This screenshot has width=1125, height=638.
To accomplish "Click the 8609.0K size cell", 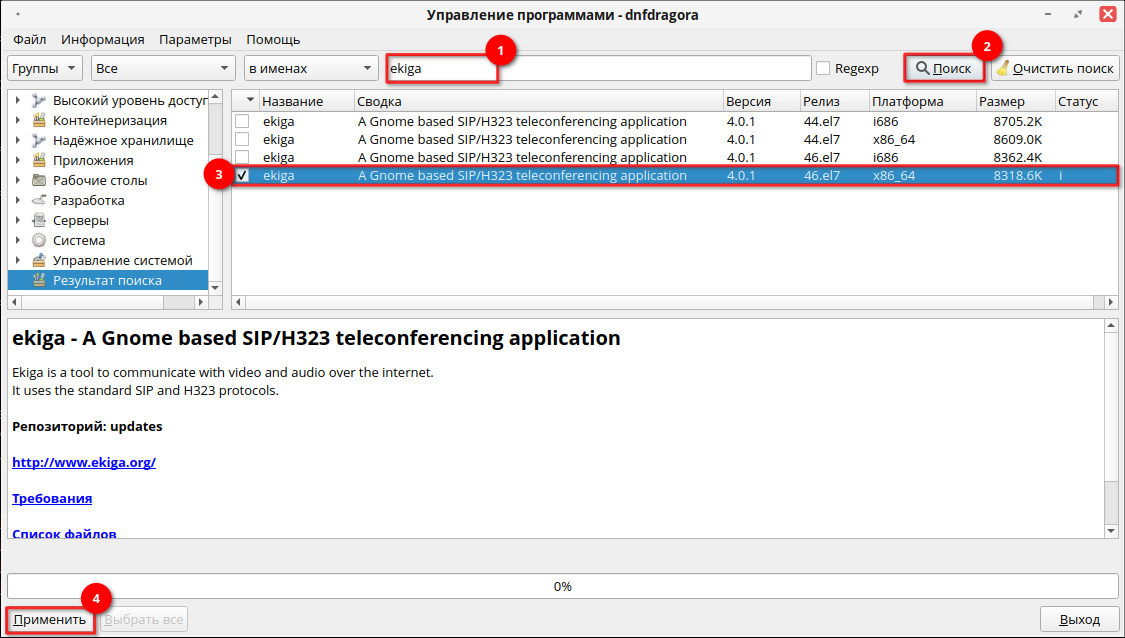I will pyautogui.click(x=1017, y=139).
